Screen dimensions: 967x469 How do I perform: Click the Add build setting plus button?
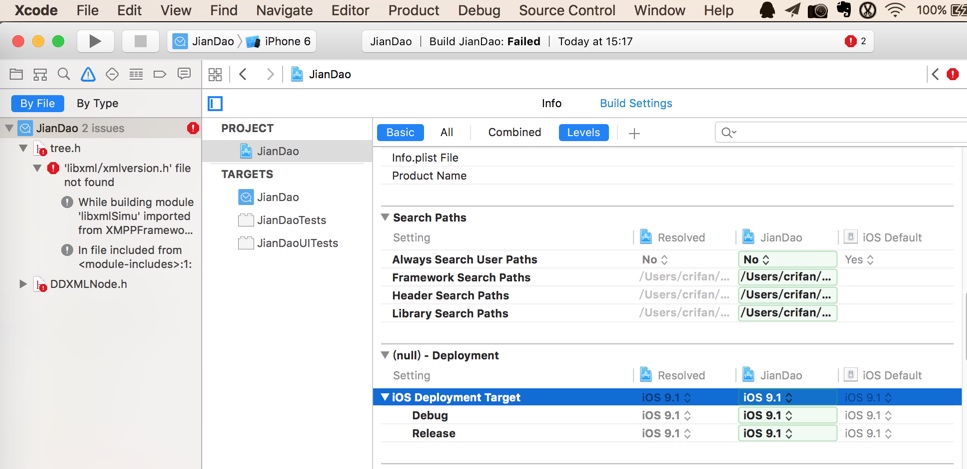click(634, 133)
